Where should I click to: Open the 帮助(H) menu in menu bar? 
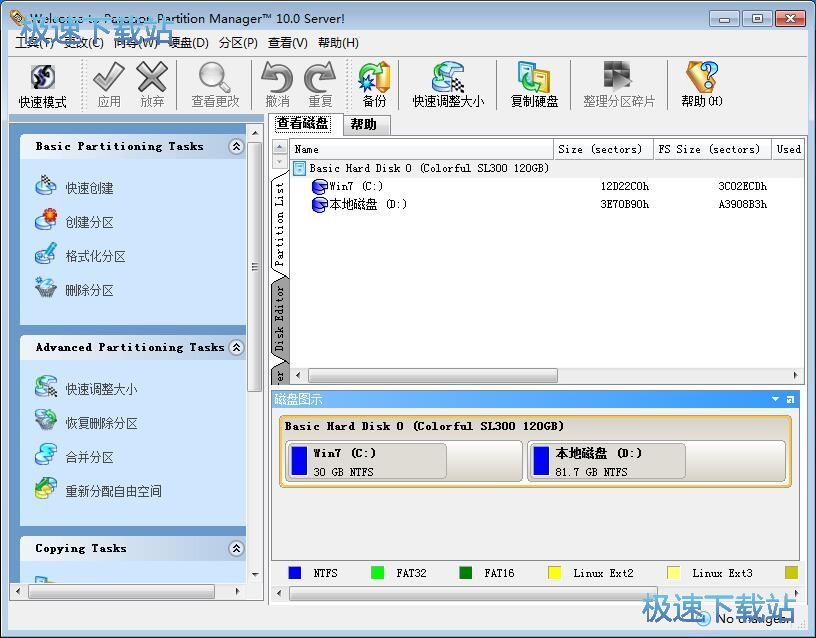click(x=338, y=43)
